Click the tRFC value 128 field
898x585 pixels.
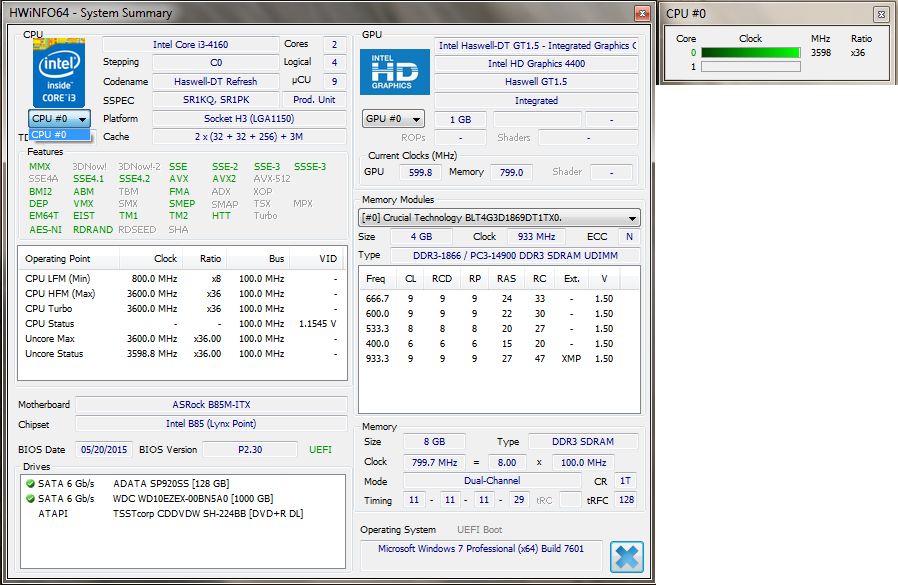coord(626,500)
